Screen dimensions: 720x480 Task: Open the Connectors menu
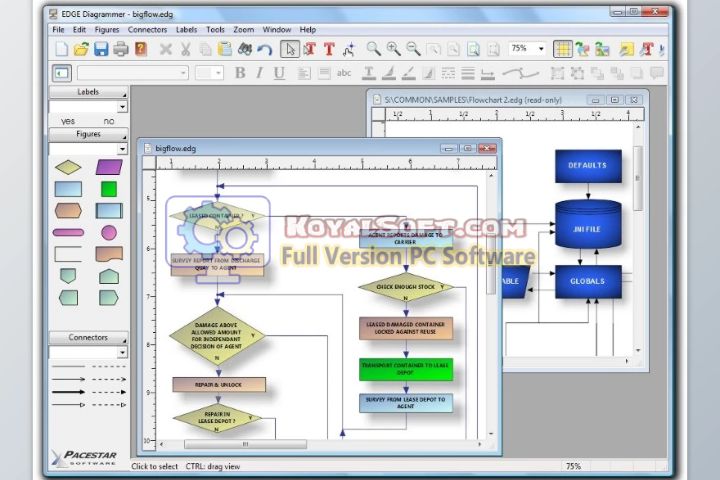click(x=147, y=29)
